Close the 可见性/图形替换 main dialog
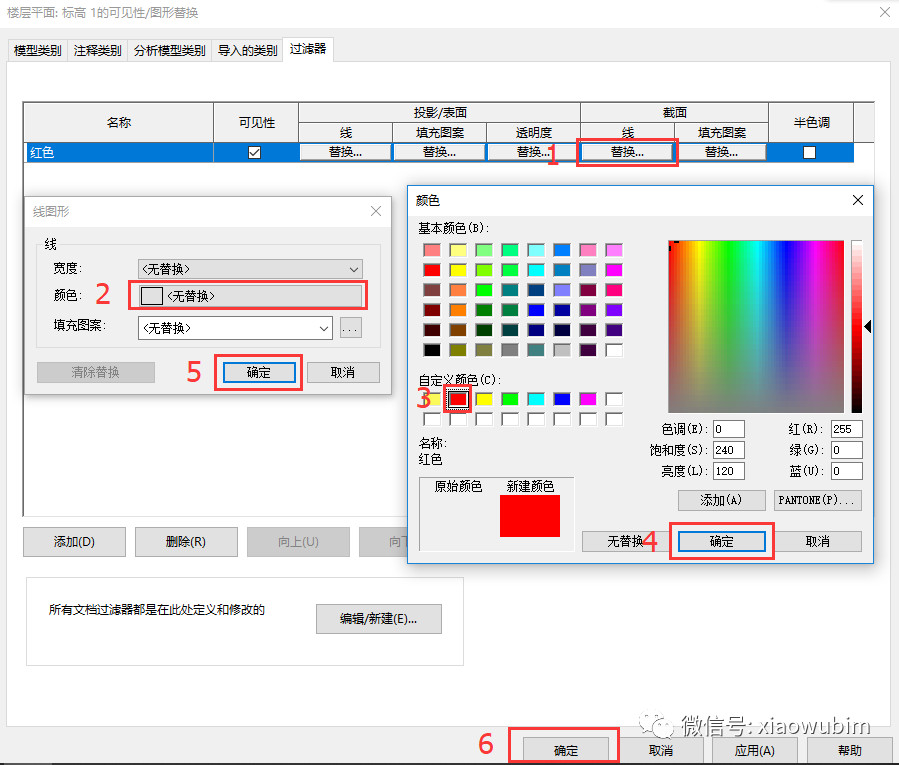Image resolution: width=899 pixels, height=765 pixels. pos(885,13)
